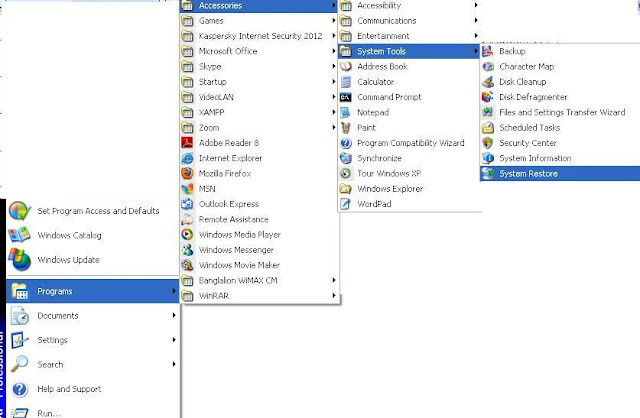Expand the Games submenu arrow
The height and width of the screenshot is (418, 640).
pos(334,20)
